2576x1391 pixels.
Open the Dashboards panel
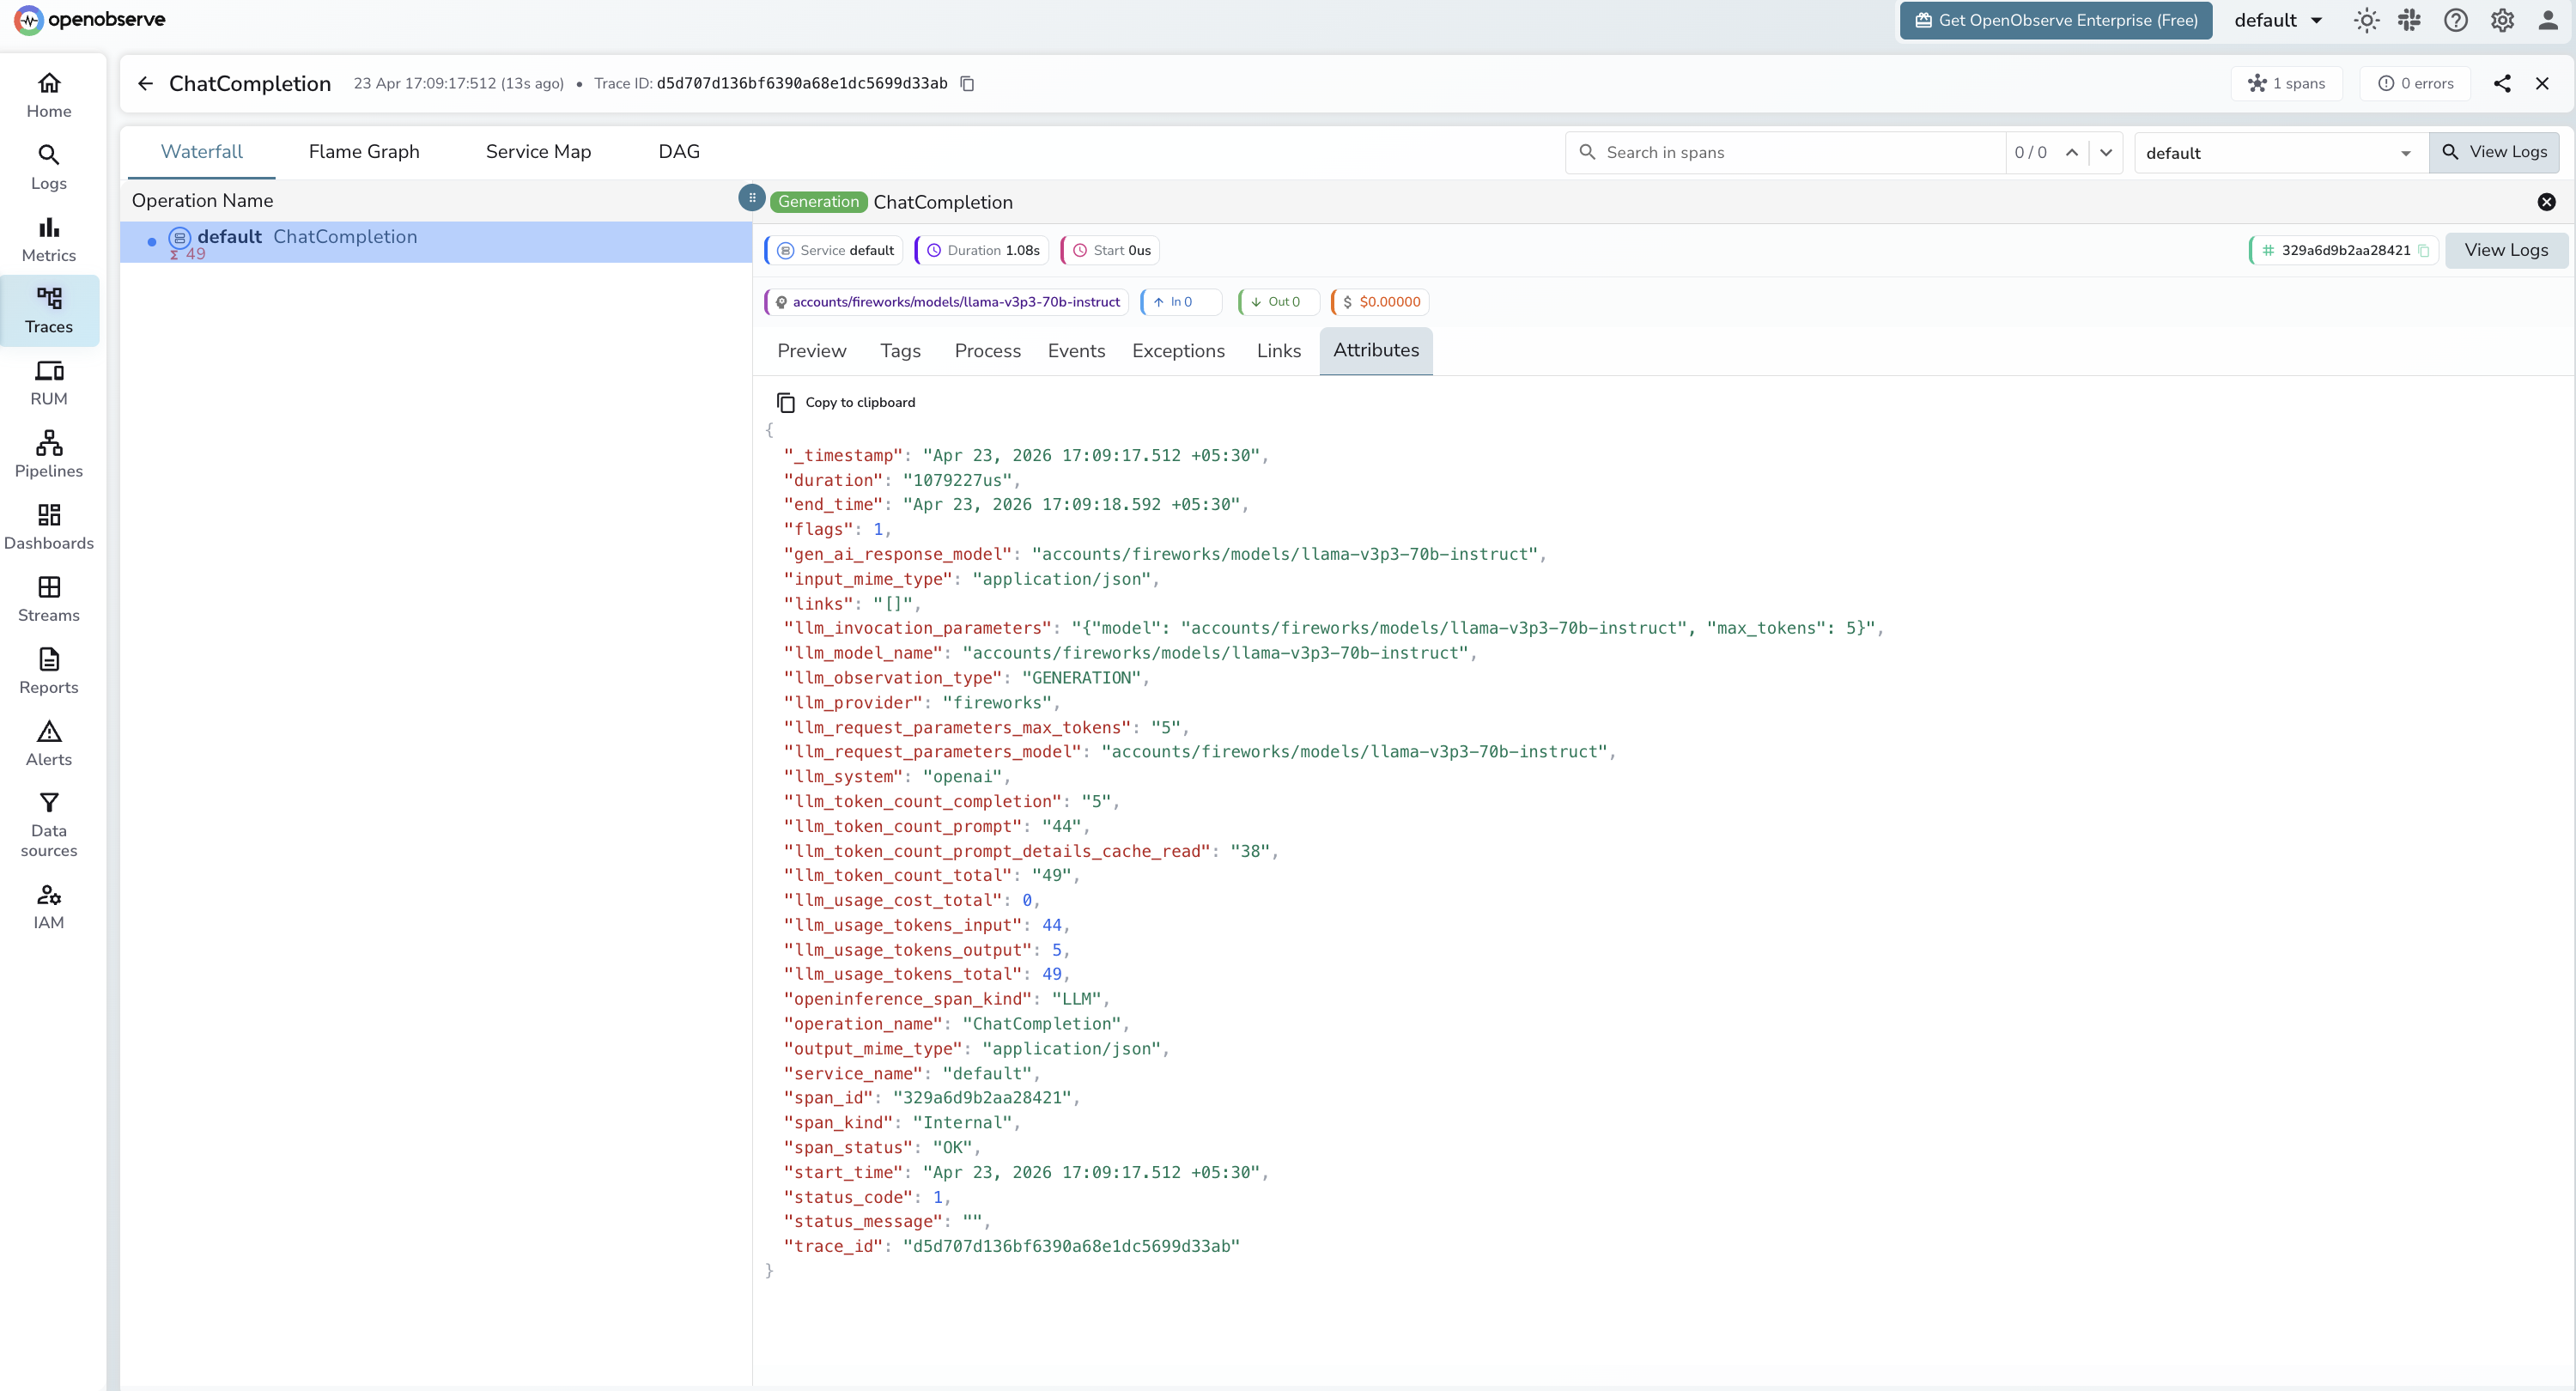[x=49, y=526]
